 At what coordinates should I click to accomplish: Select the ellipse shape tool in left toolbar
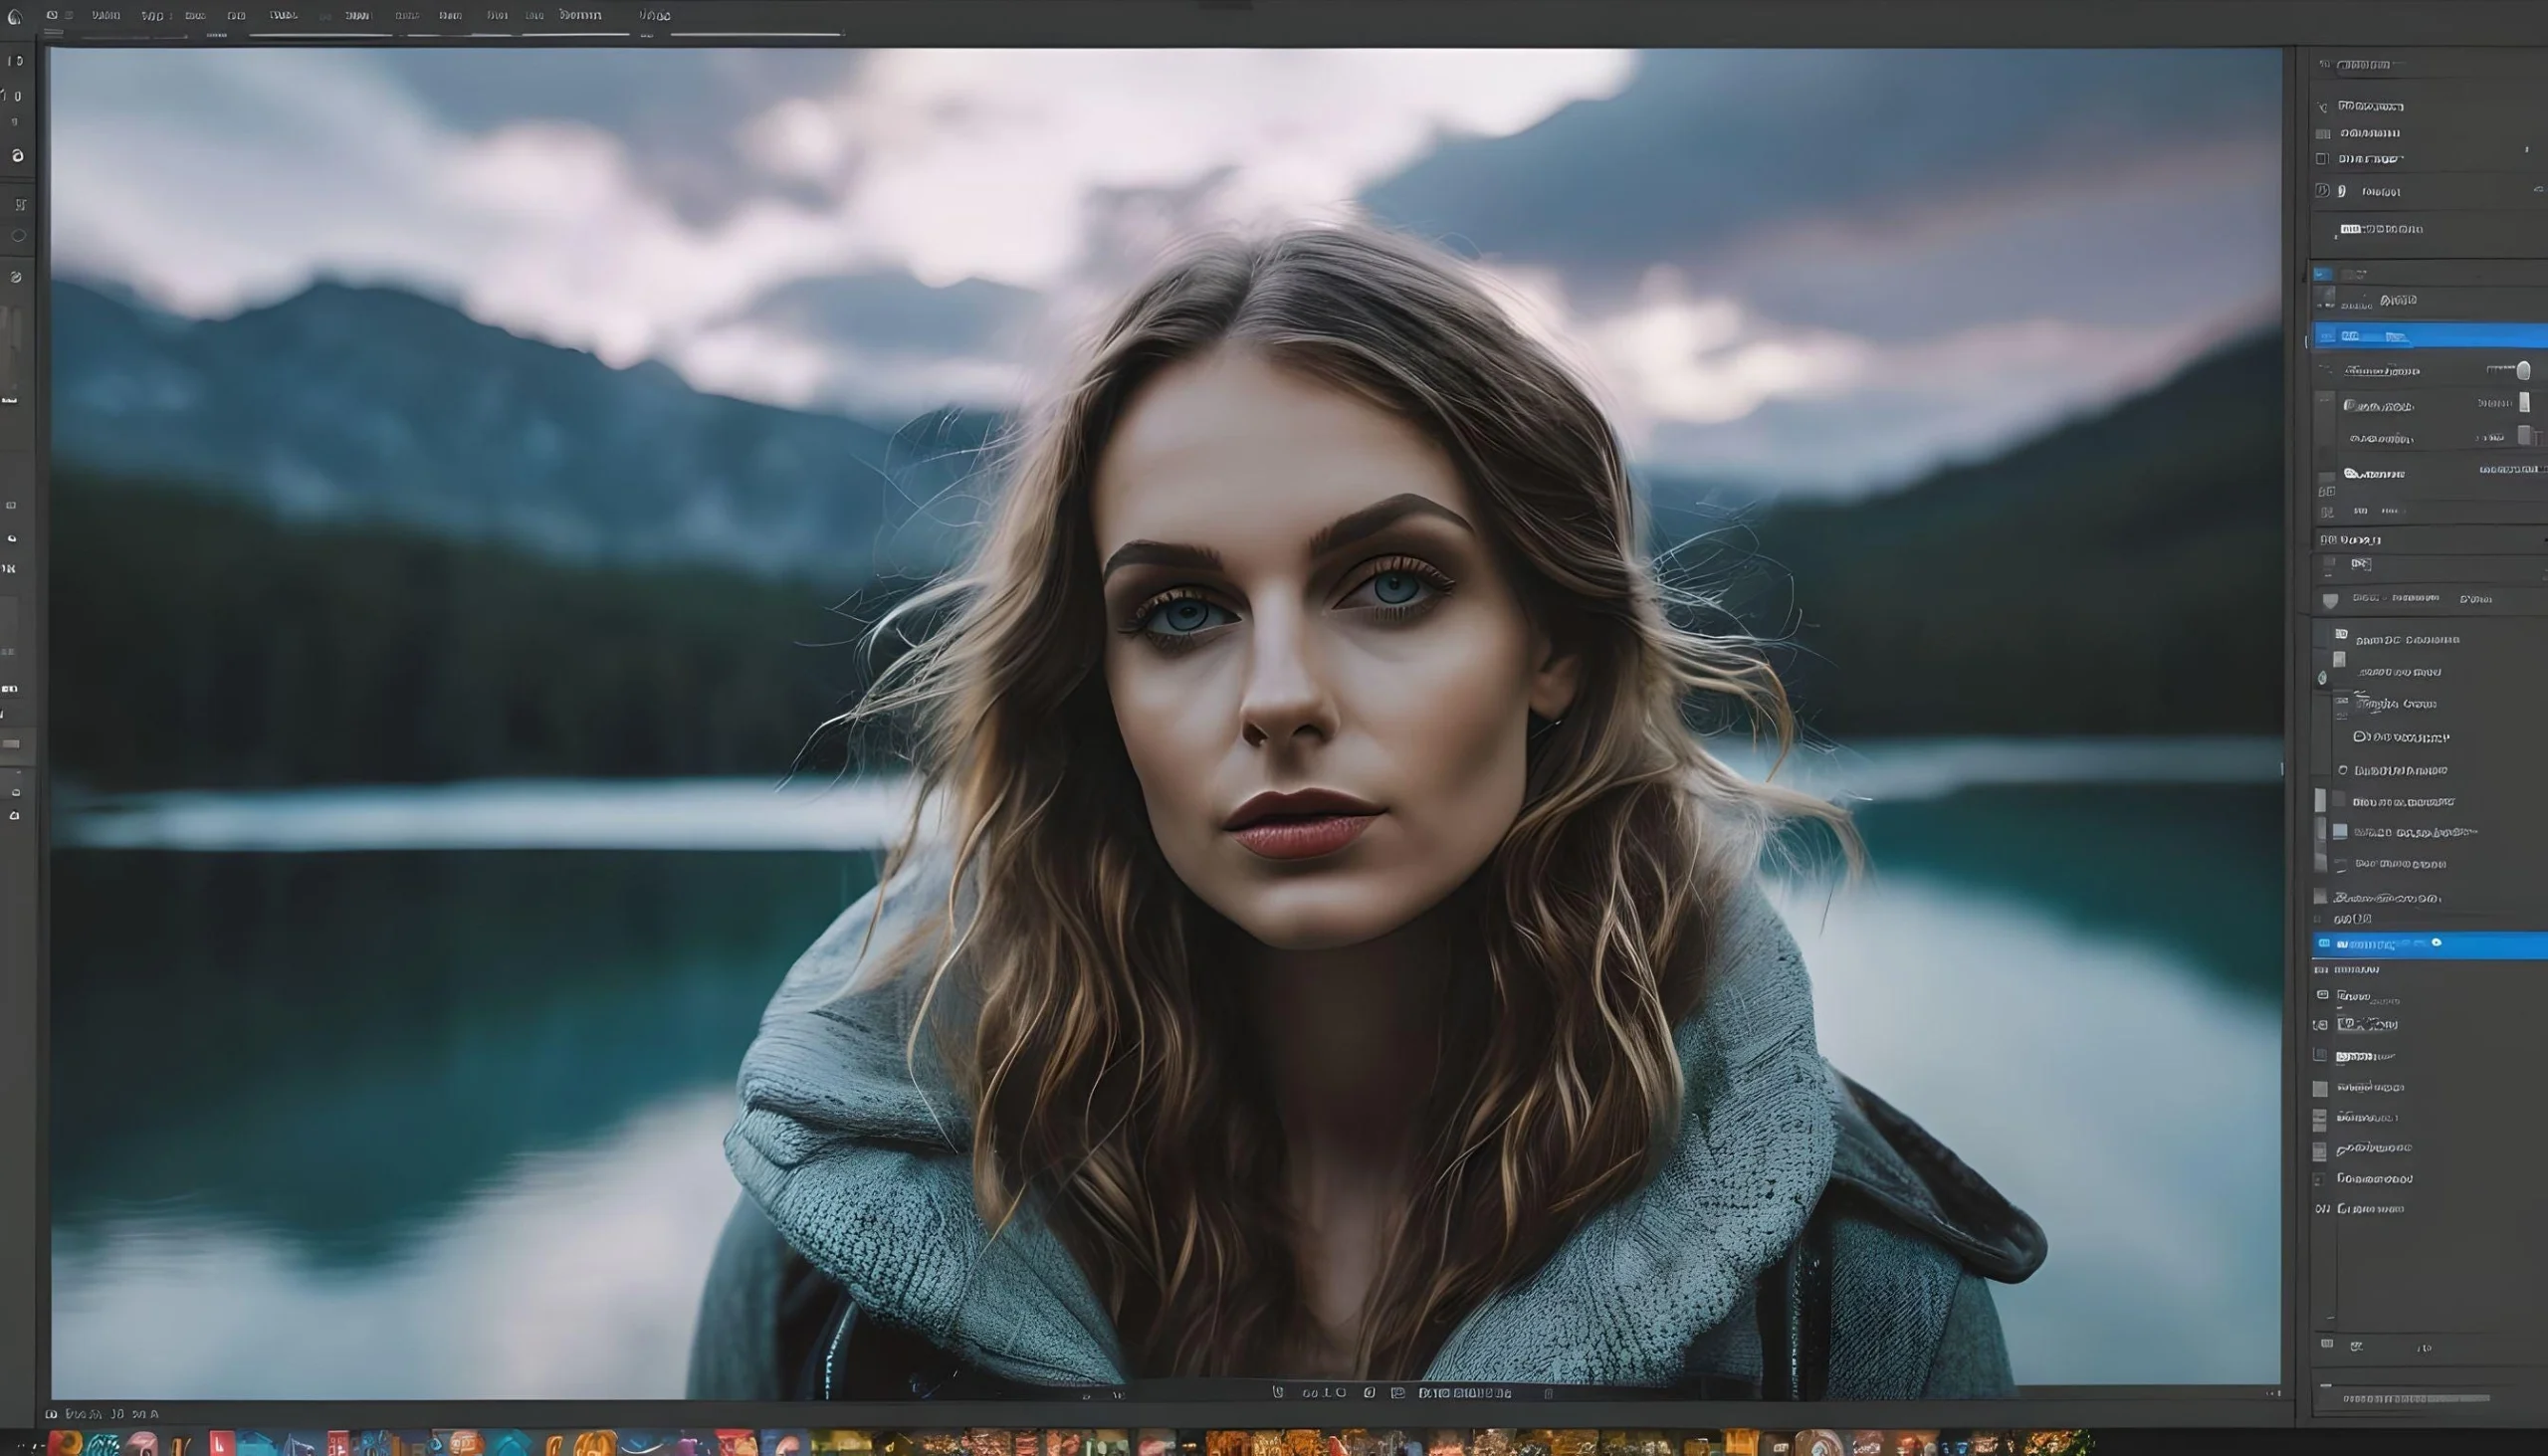click(x=18, y=236)
